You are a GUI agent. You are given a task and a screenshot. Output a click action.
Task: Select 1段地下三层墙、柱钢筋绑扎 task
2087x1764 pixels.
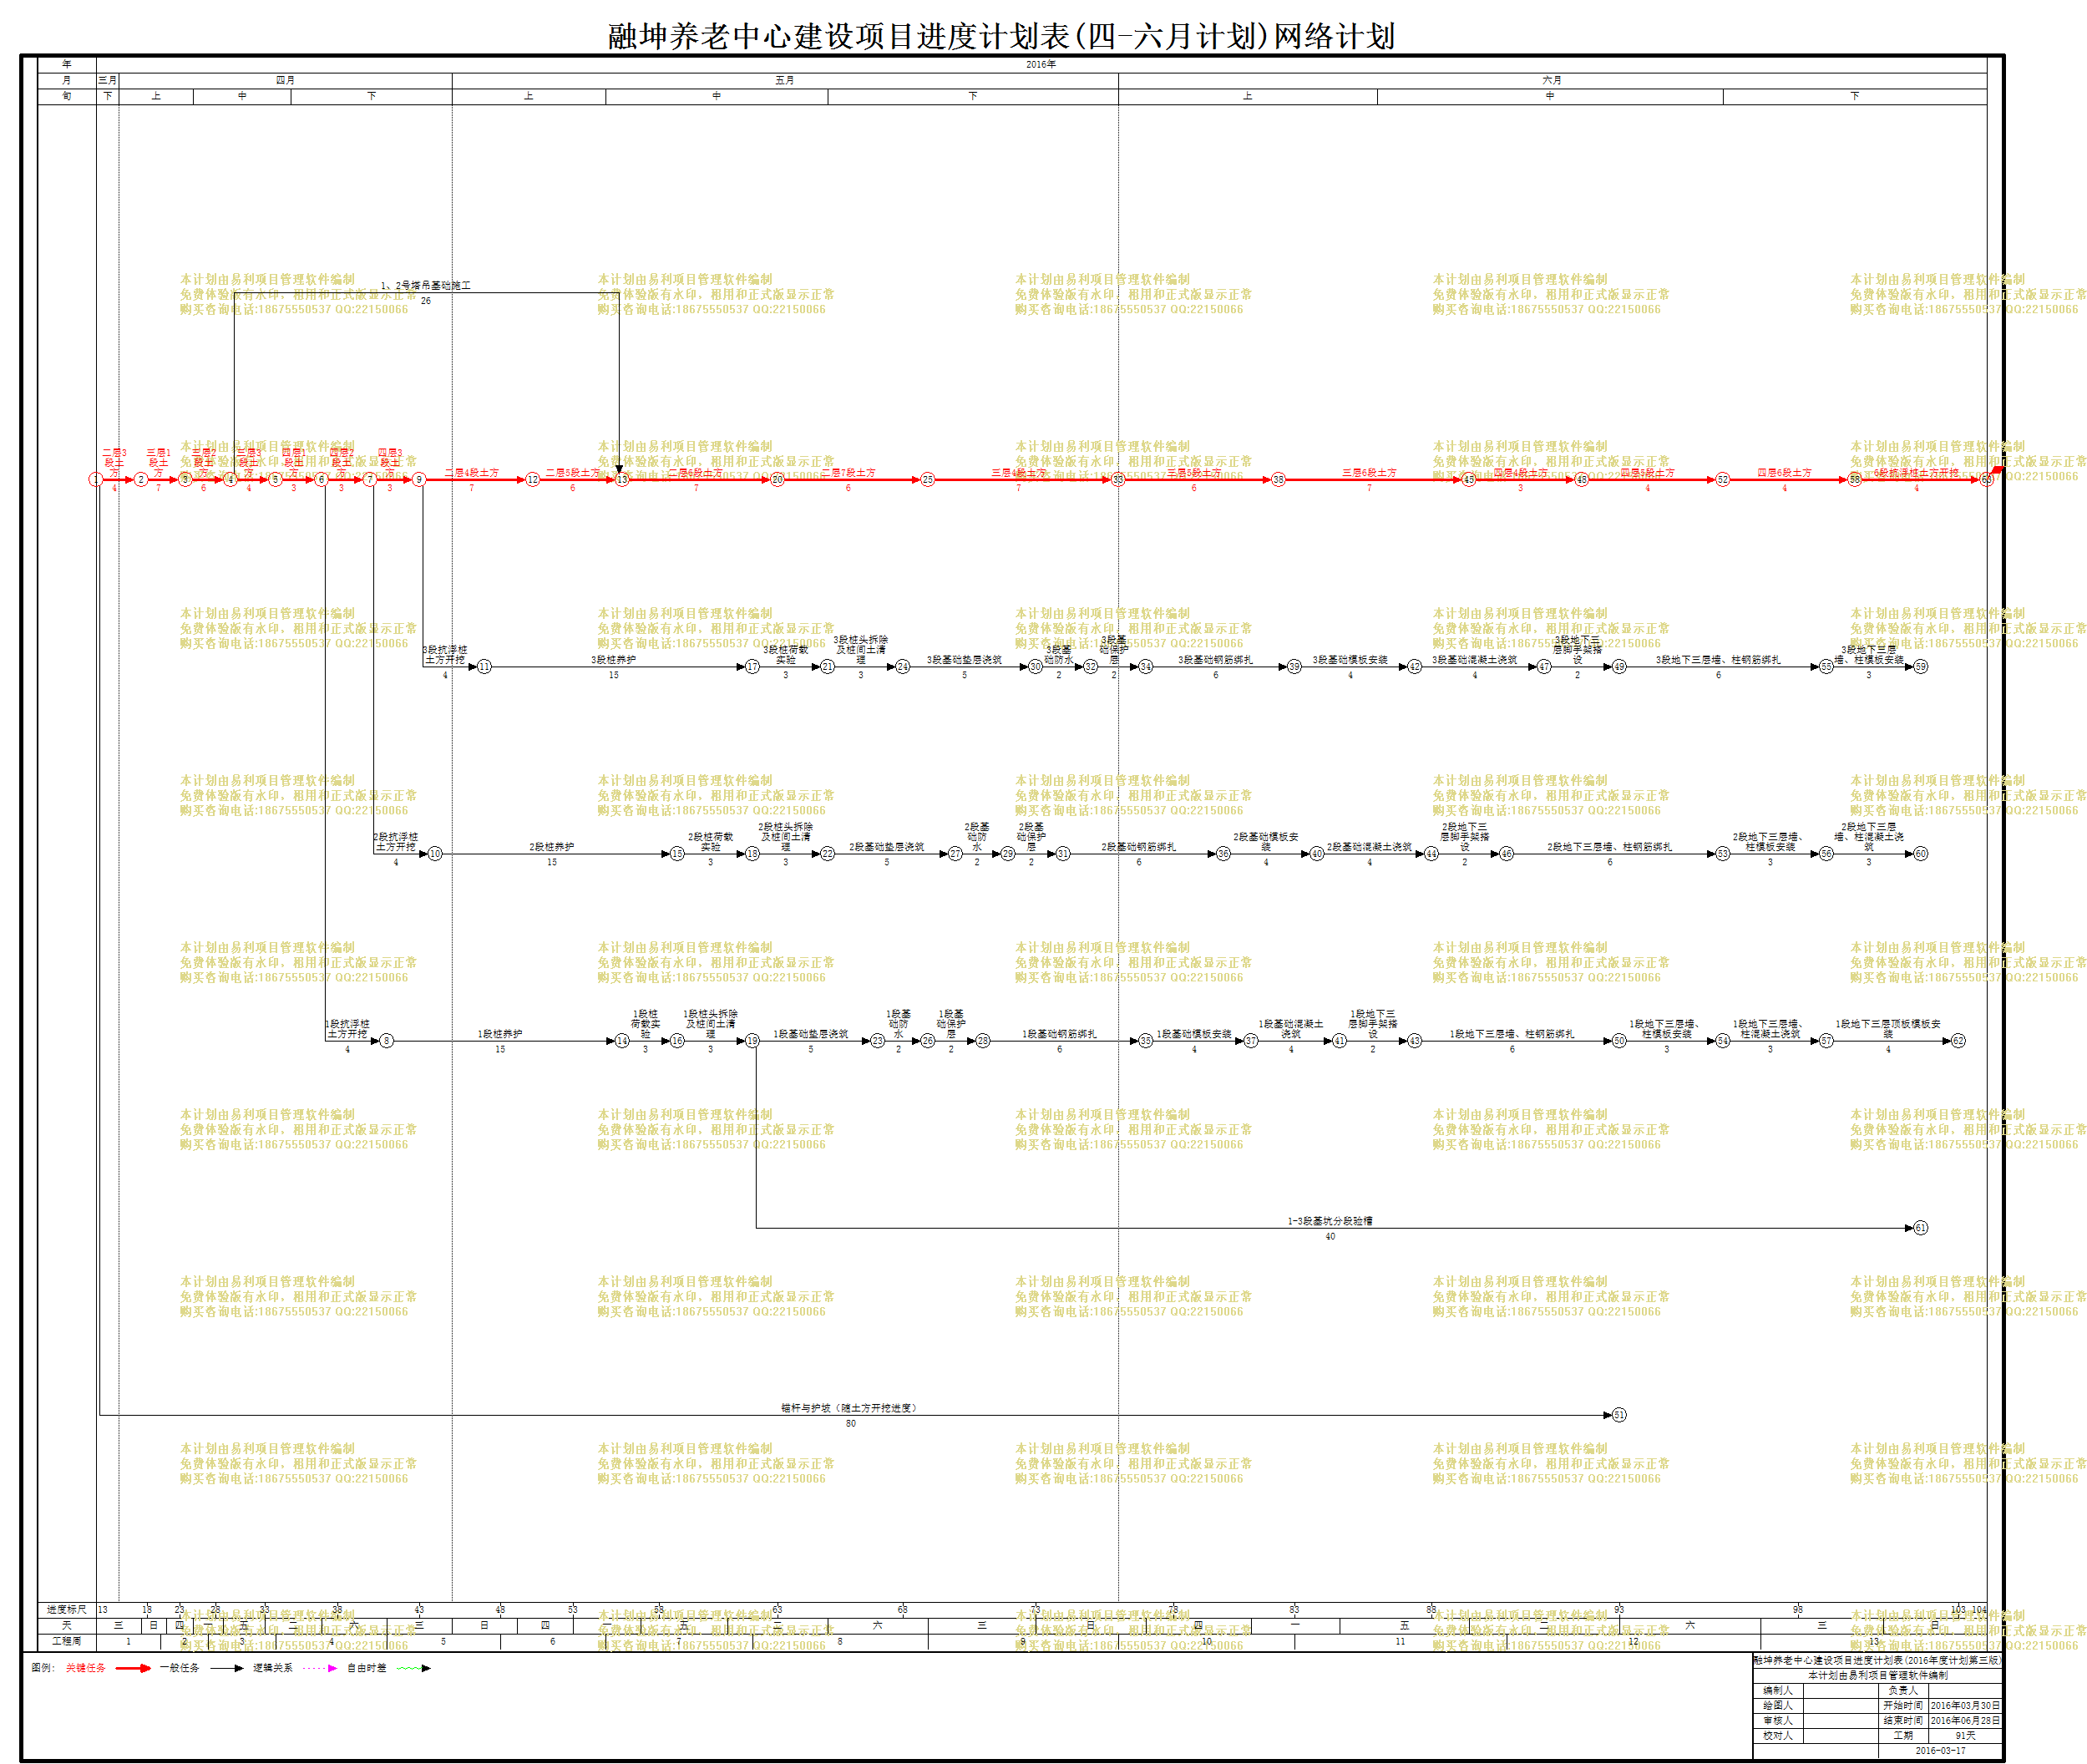pyautogui.click(x=1512, y=1034)
